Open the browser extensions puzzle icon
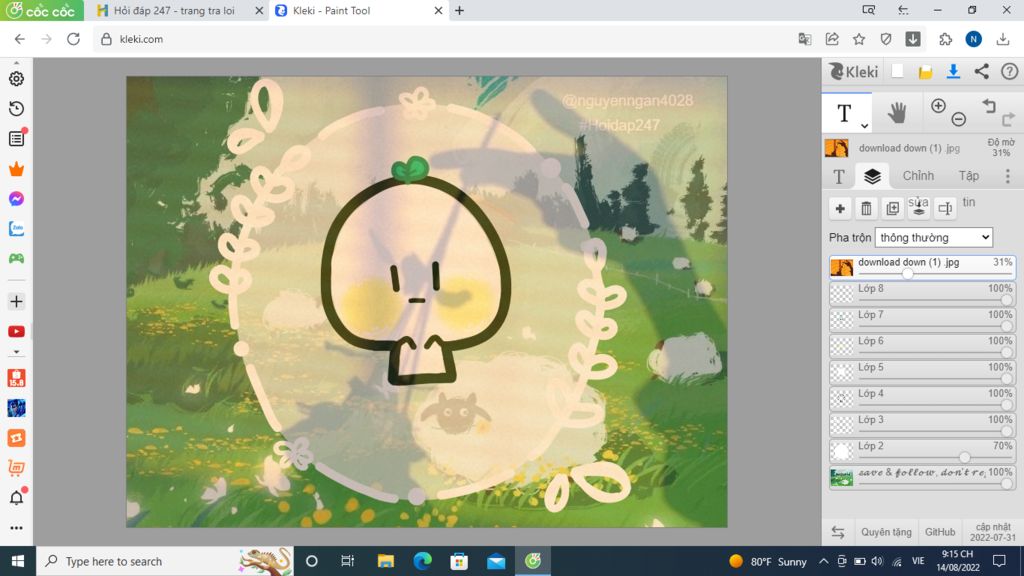Image resolution: width=1024 pixels, height=576 pixels. click(945, 39)
